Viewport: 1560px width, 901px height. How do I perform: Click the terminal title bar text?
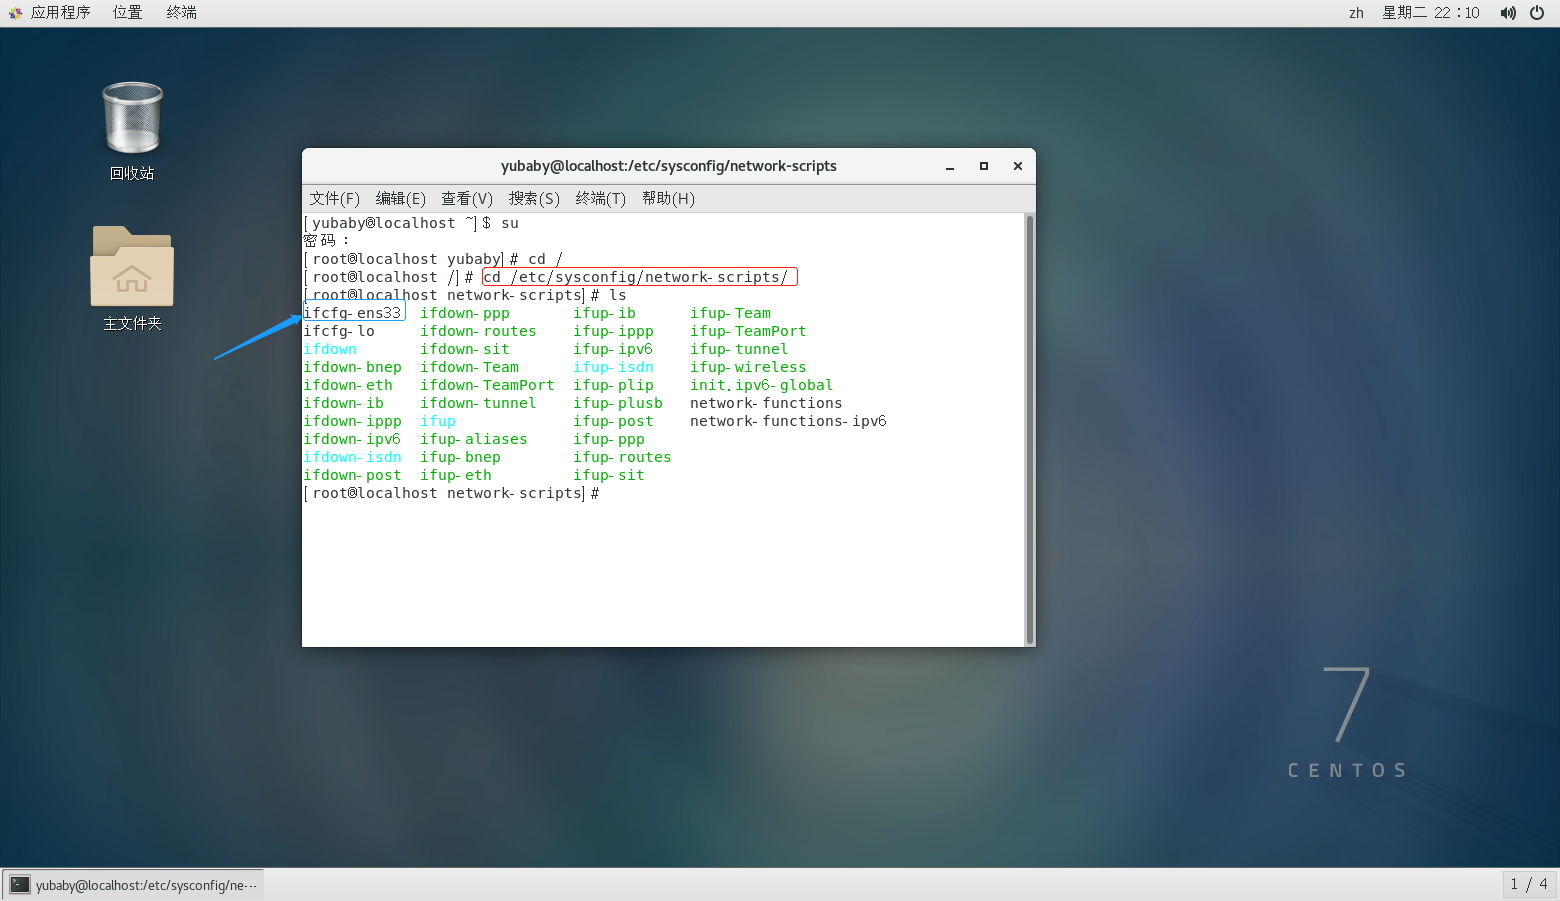click(668, 166)
